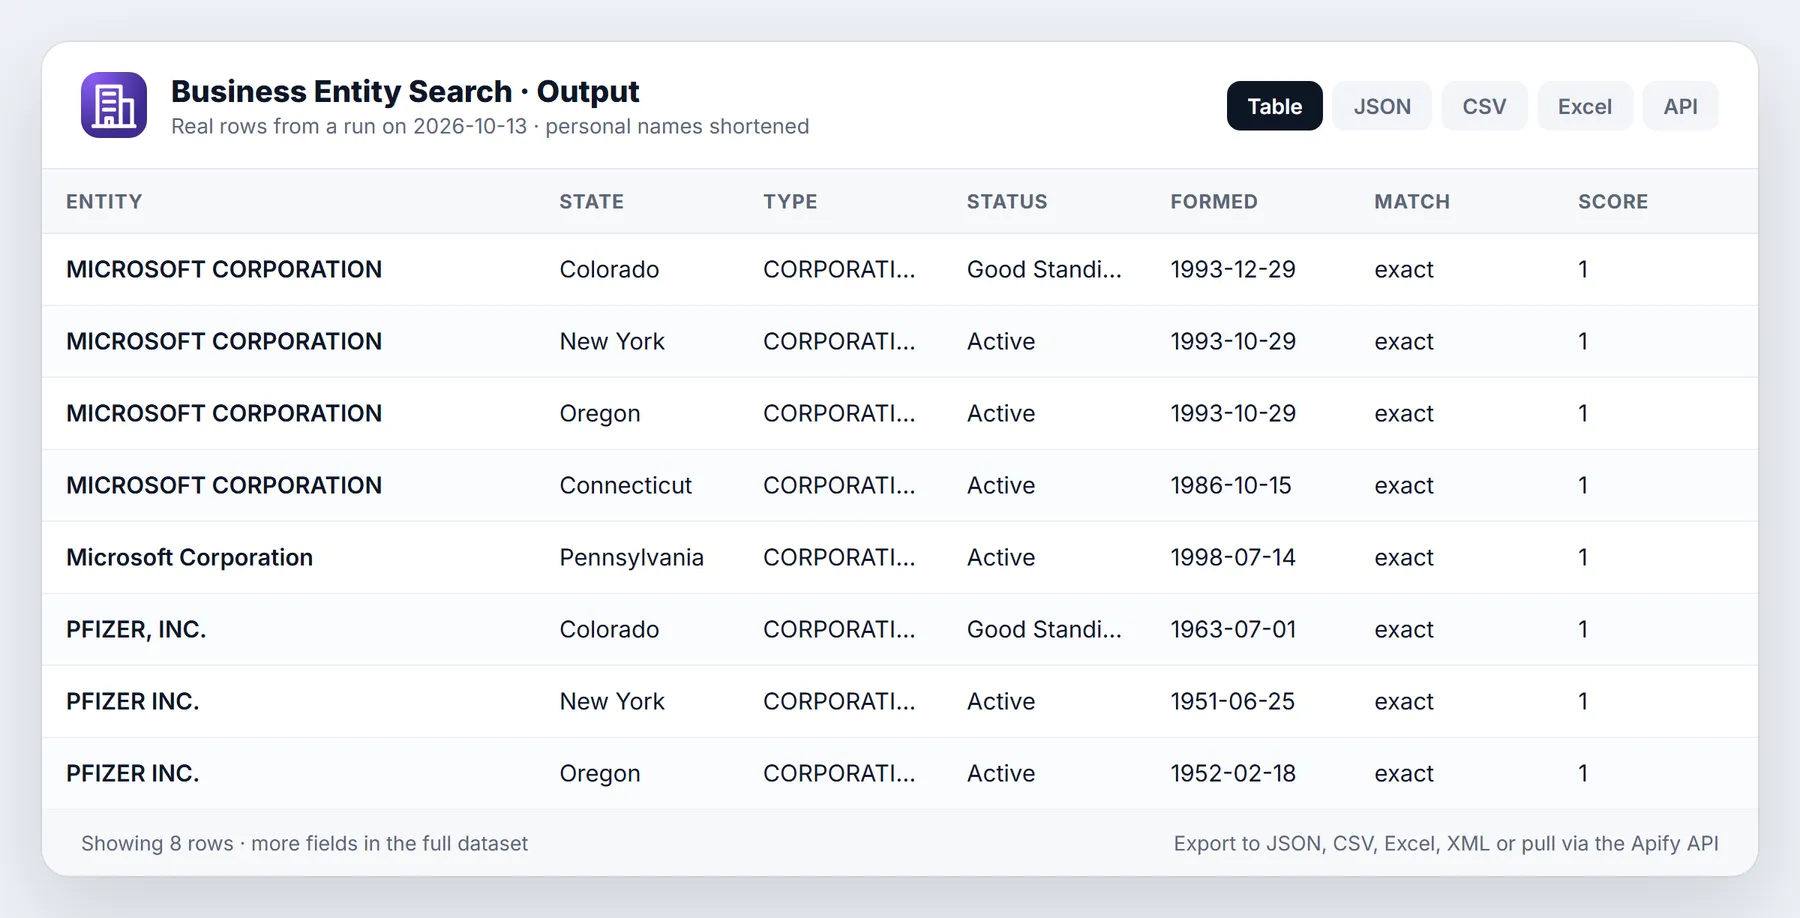Viewport: 1800px width, 918px height.
Task: Open the API tab
Action: point(1680,106)
